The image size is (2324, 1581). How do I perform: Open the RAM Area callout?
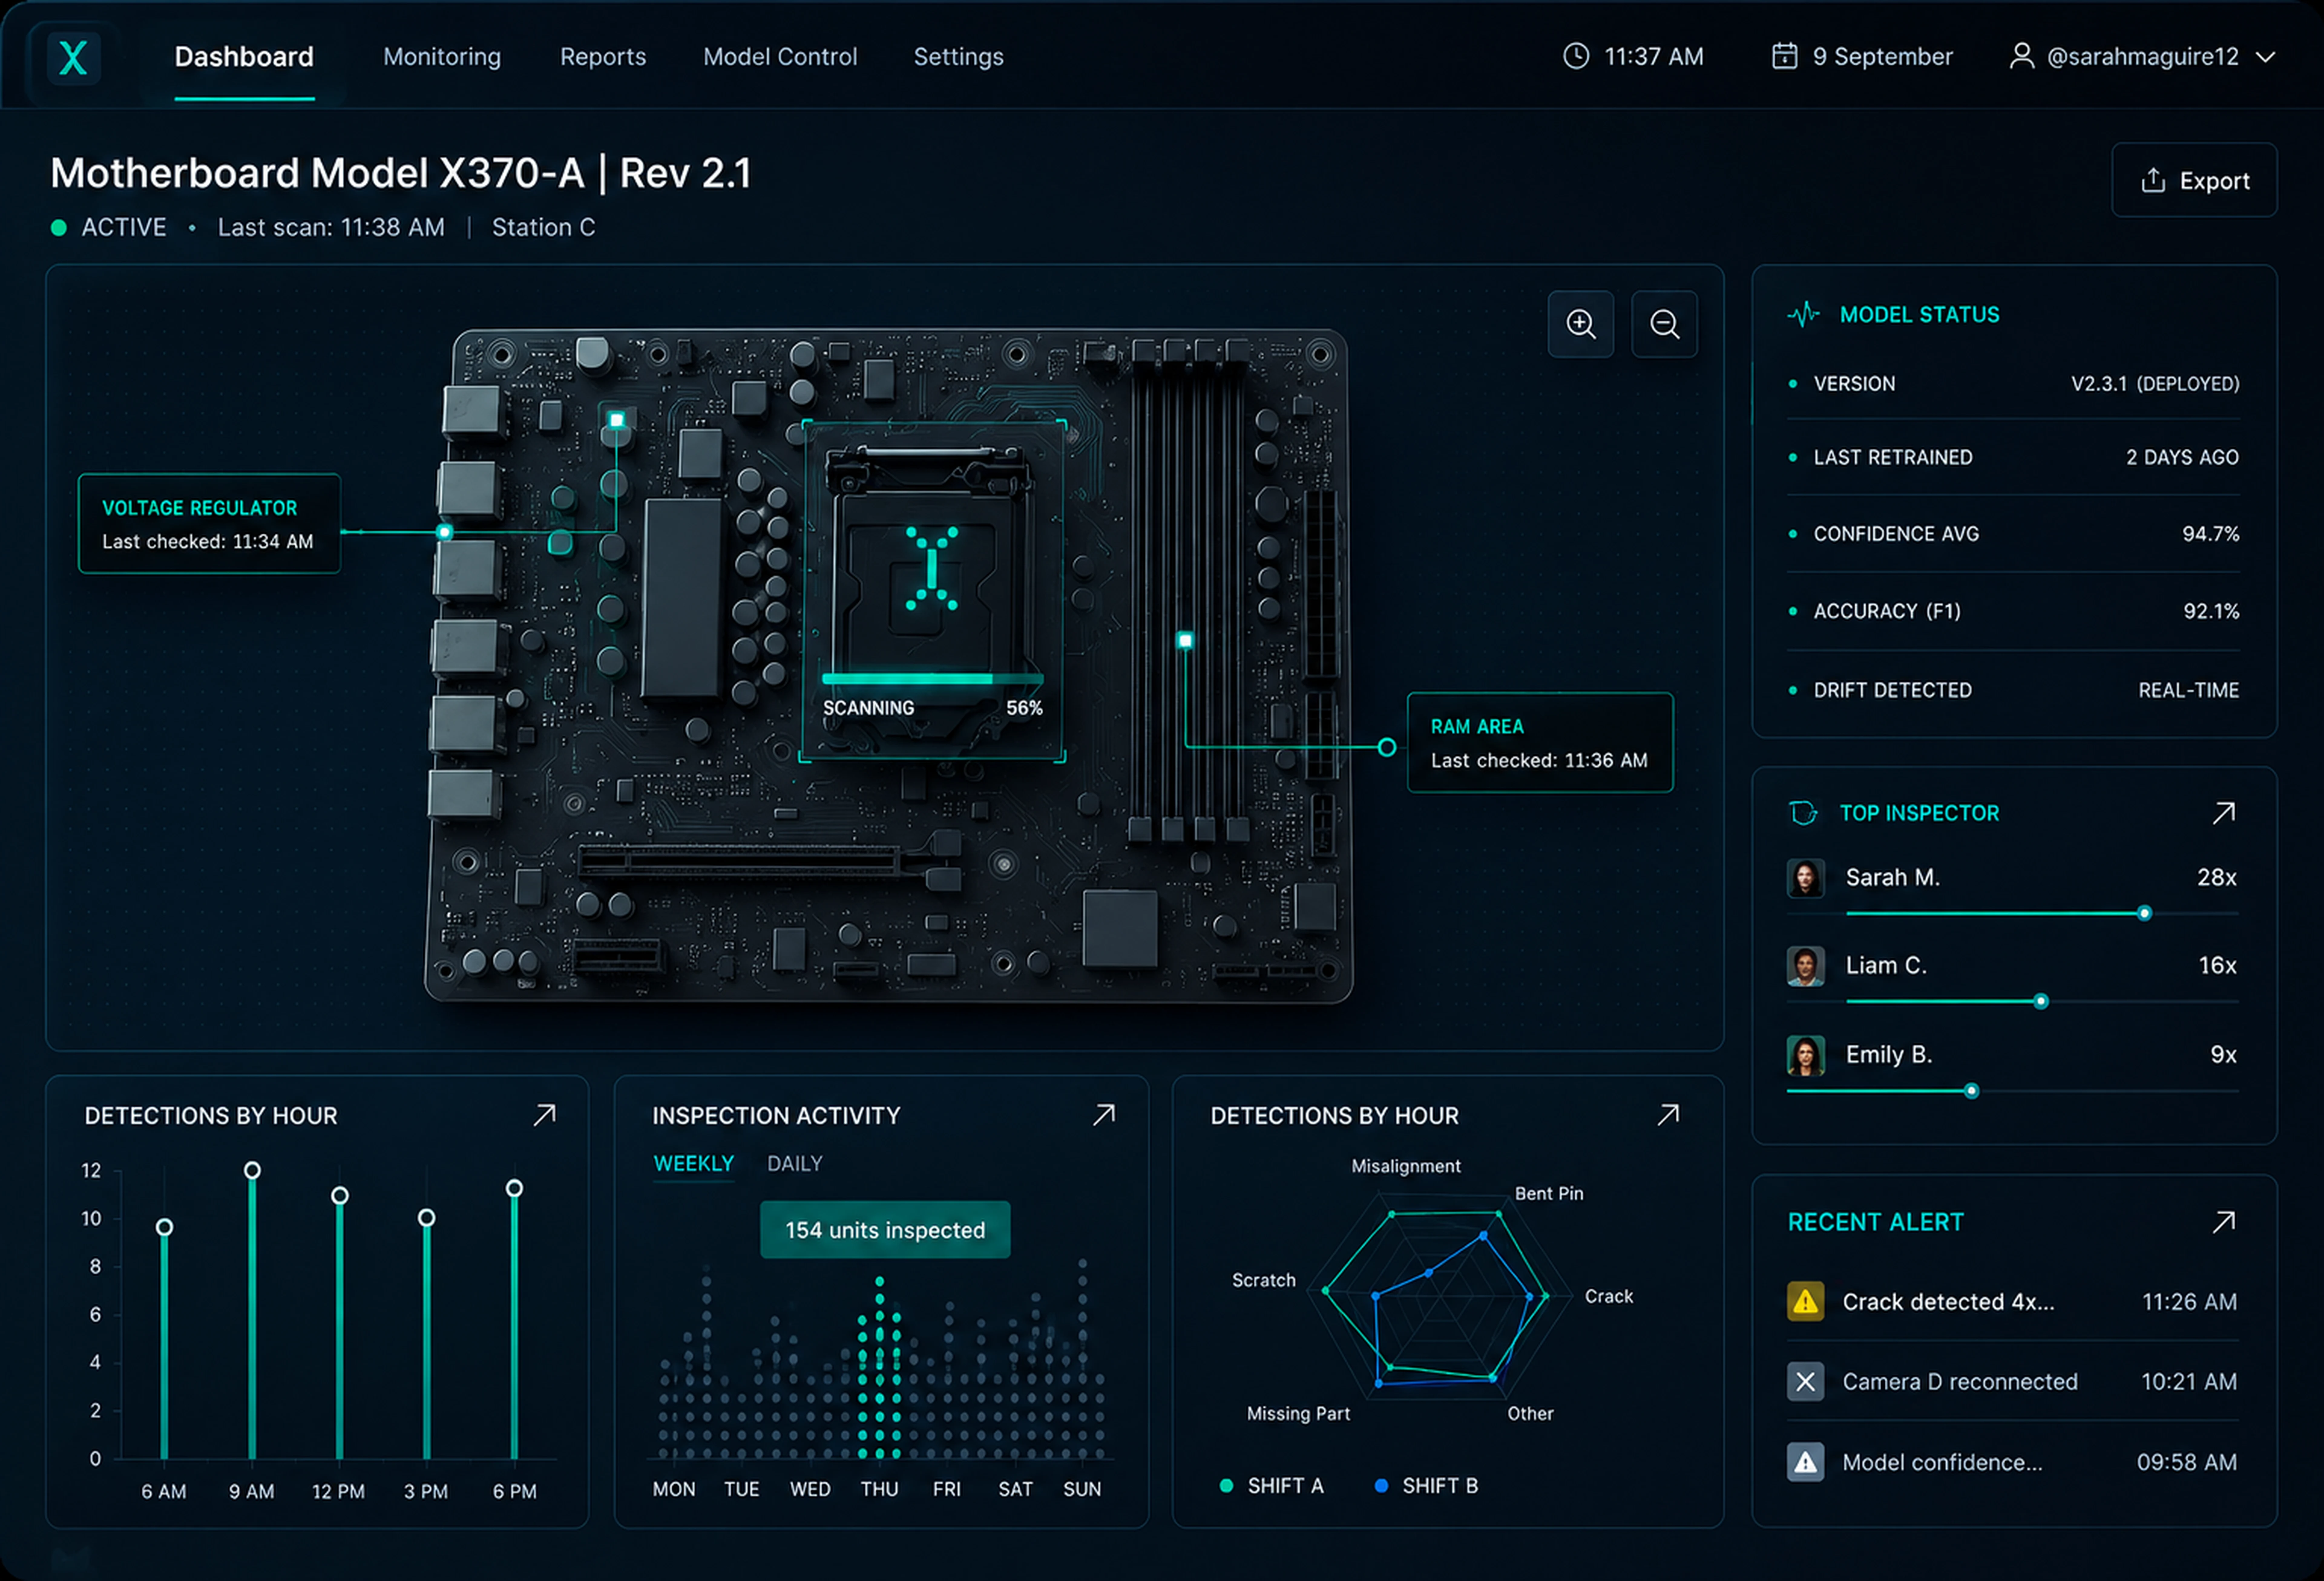point(1540,743)
